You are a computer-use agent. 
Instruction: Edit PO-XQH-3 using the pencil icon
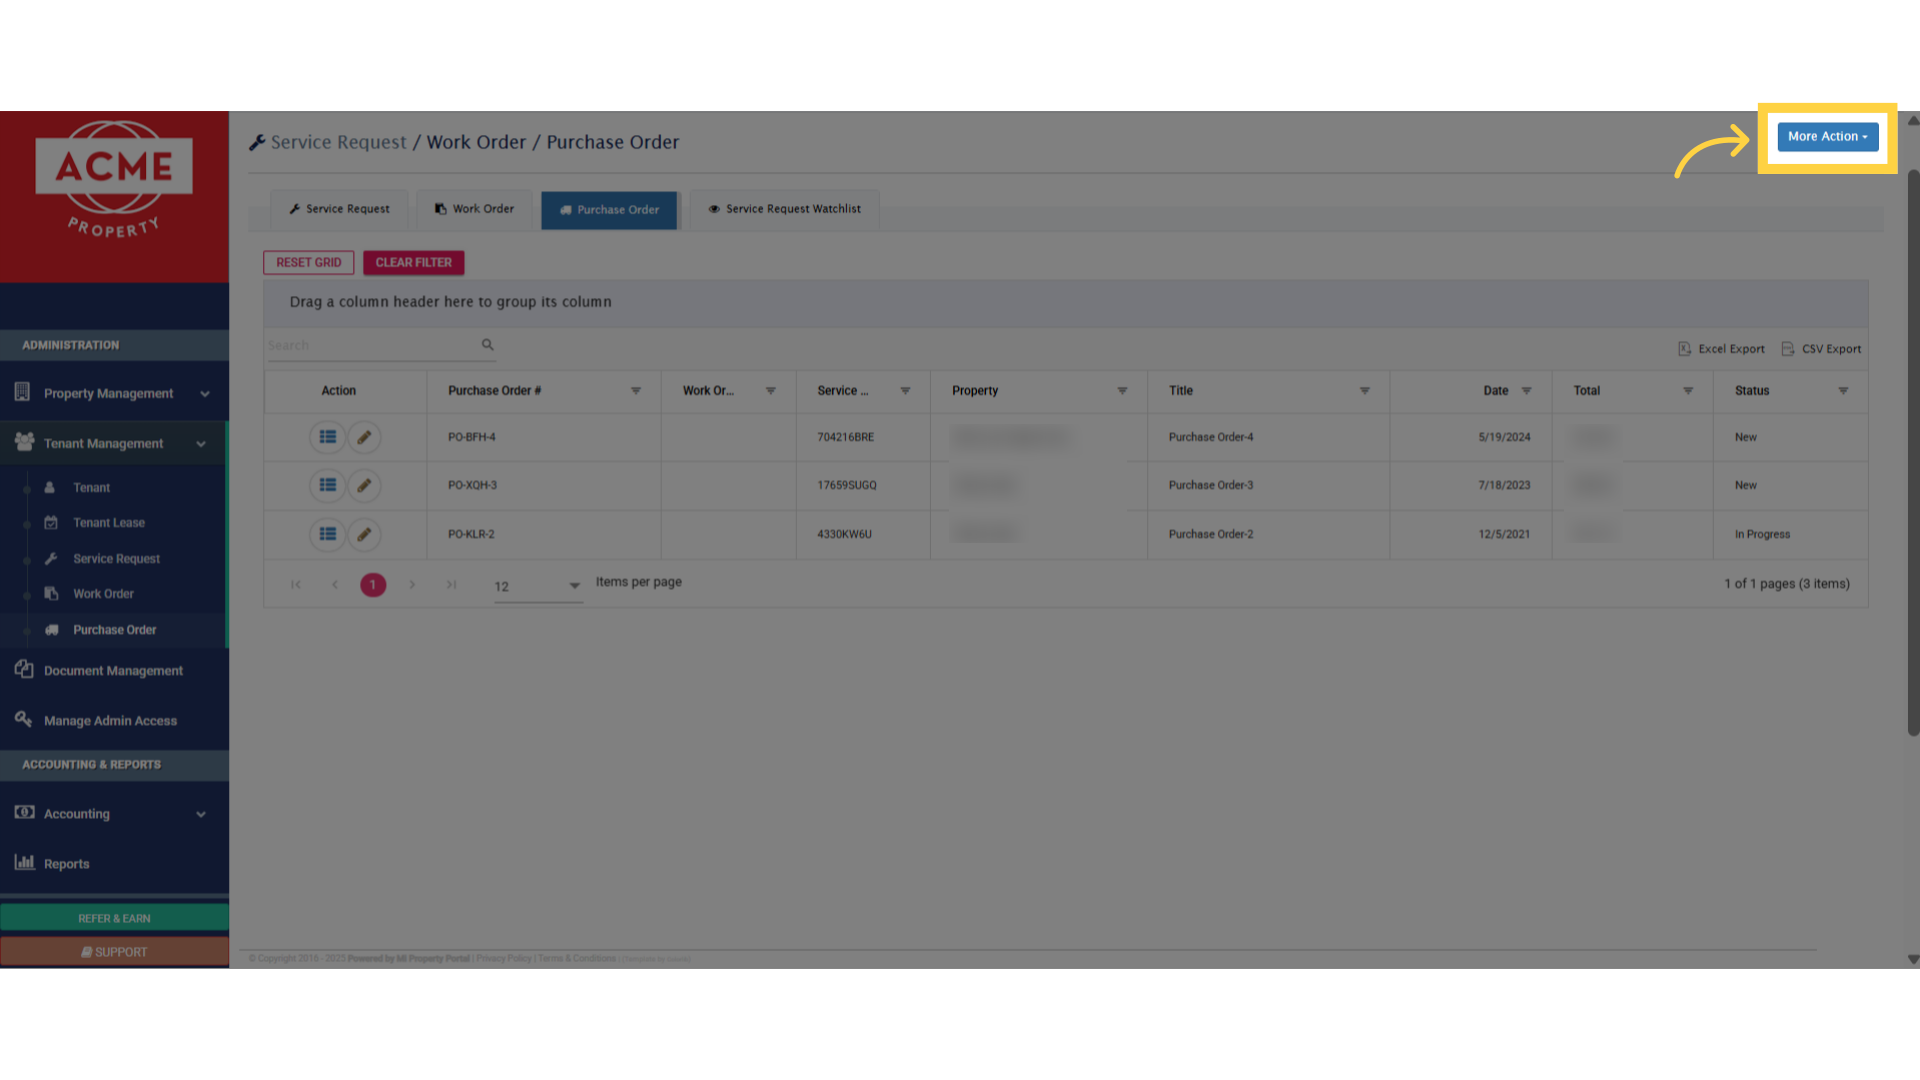pos(364,485)
